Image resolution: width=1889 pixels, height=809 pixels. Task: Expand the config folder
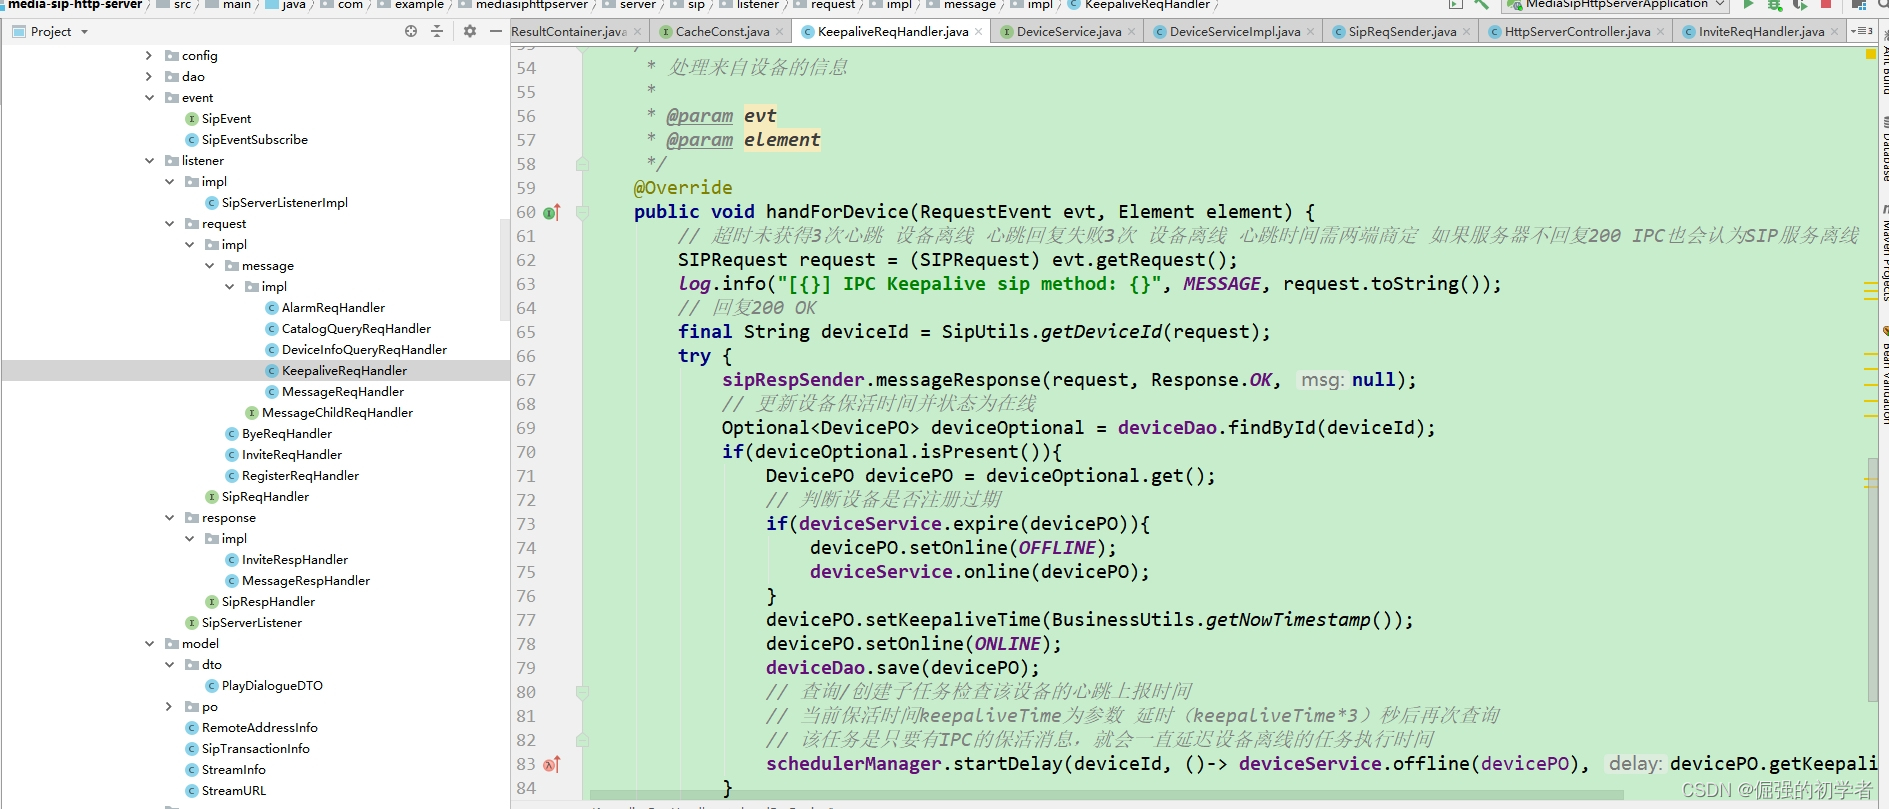pyautogui.click(x=149, y=55)
